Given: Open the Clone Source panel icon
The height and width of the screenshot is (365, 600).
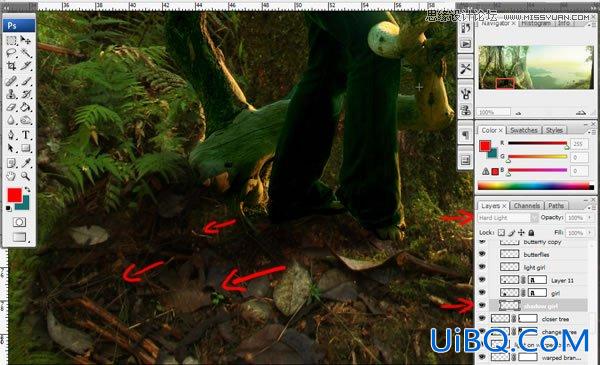Looking at the screenshot, I should tap(466, 110).
